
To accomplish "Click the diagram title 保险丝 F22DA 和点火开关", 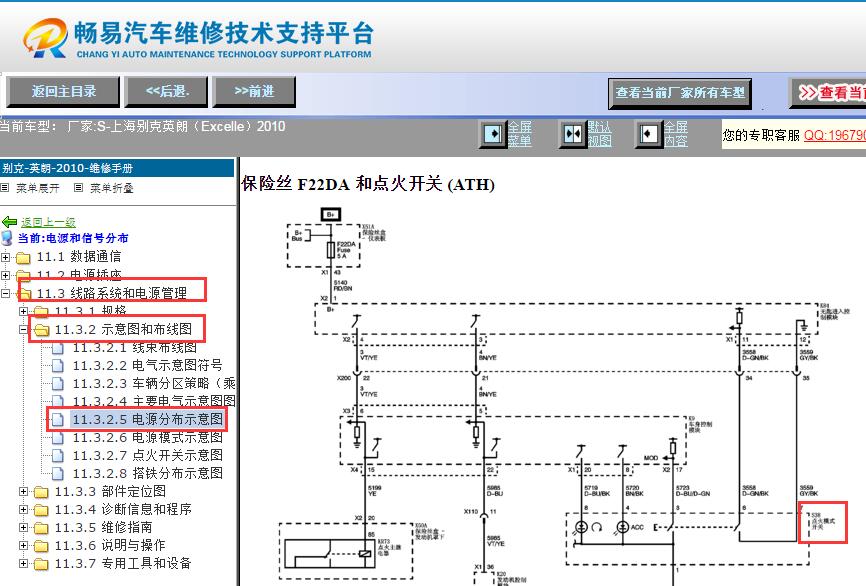I will point(368,183).
